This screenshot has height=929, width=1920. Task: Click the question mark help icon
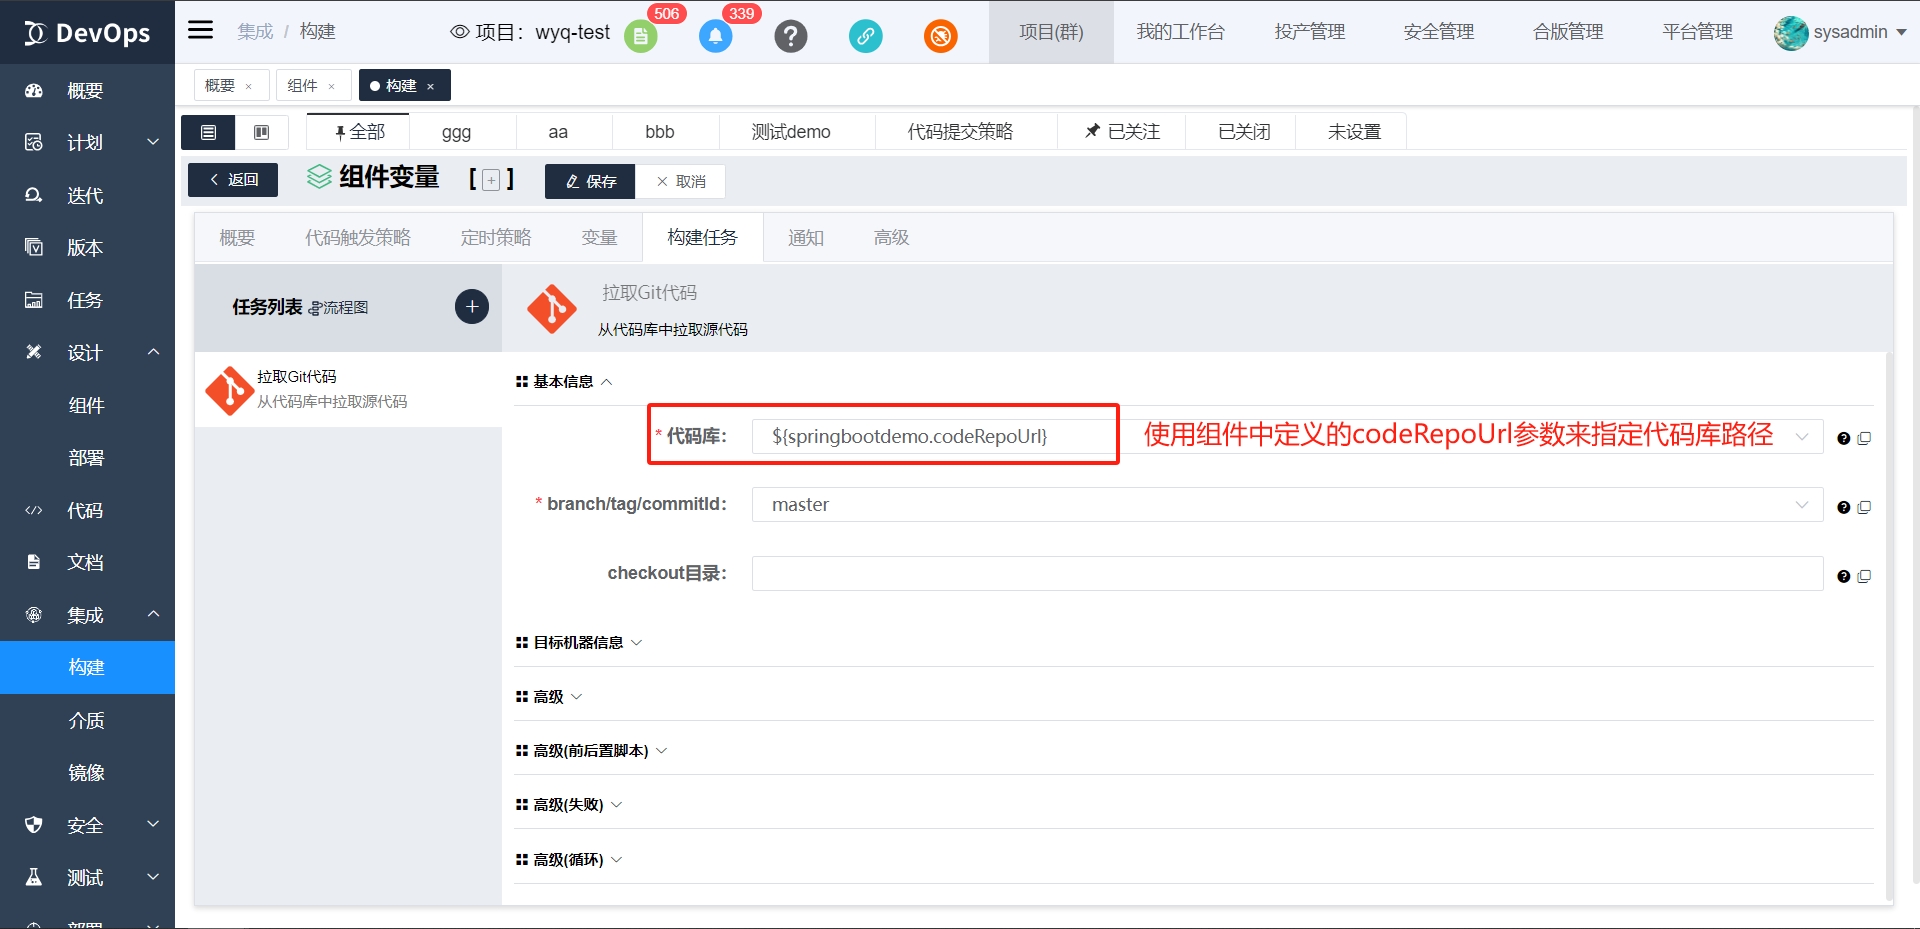coord(790,37)
